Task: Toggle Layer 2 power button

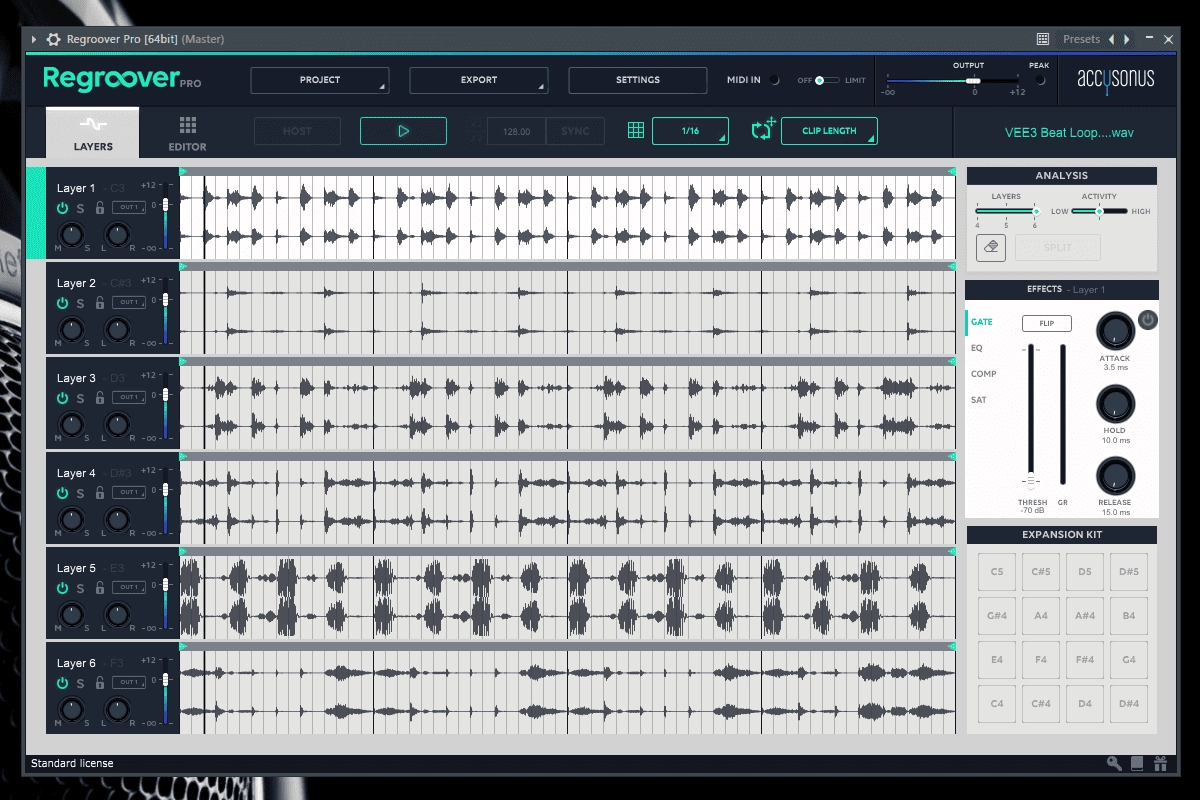Action: [62, 303]
